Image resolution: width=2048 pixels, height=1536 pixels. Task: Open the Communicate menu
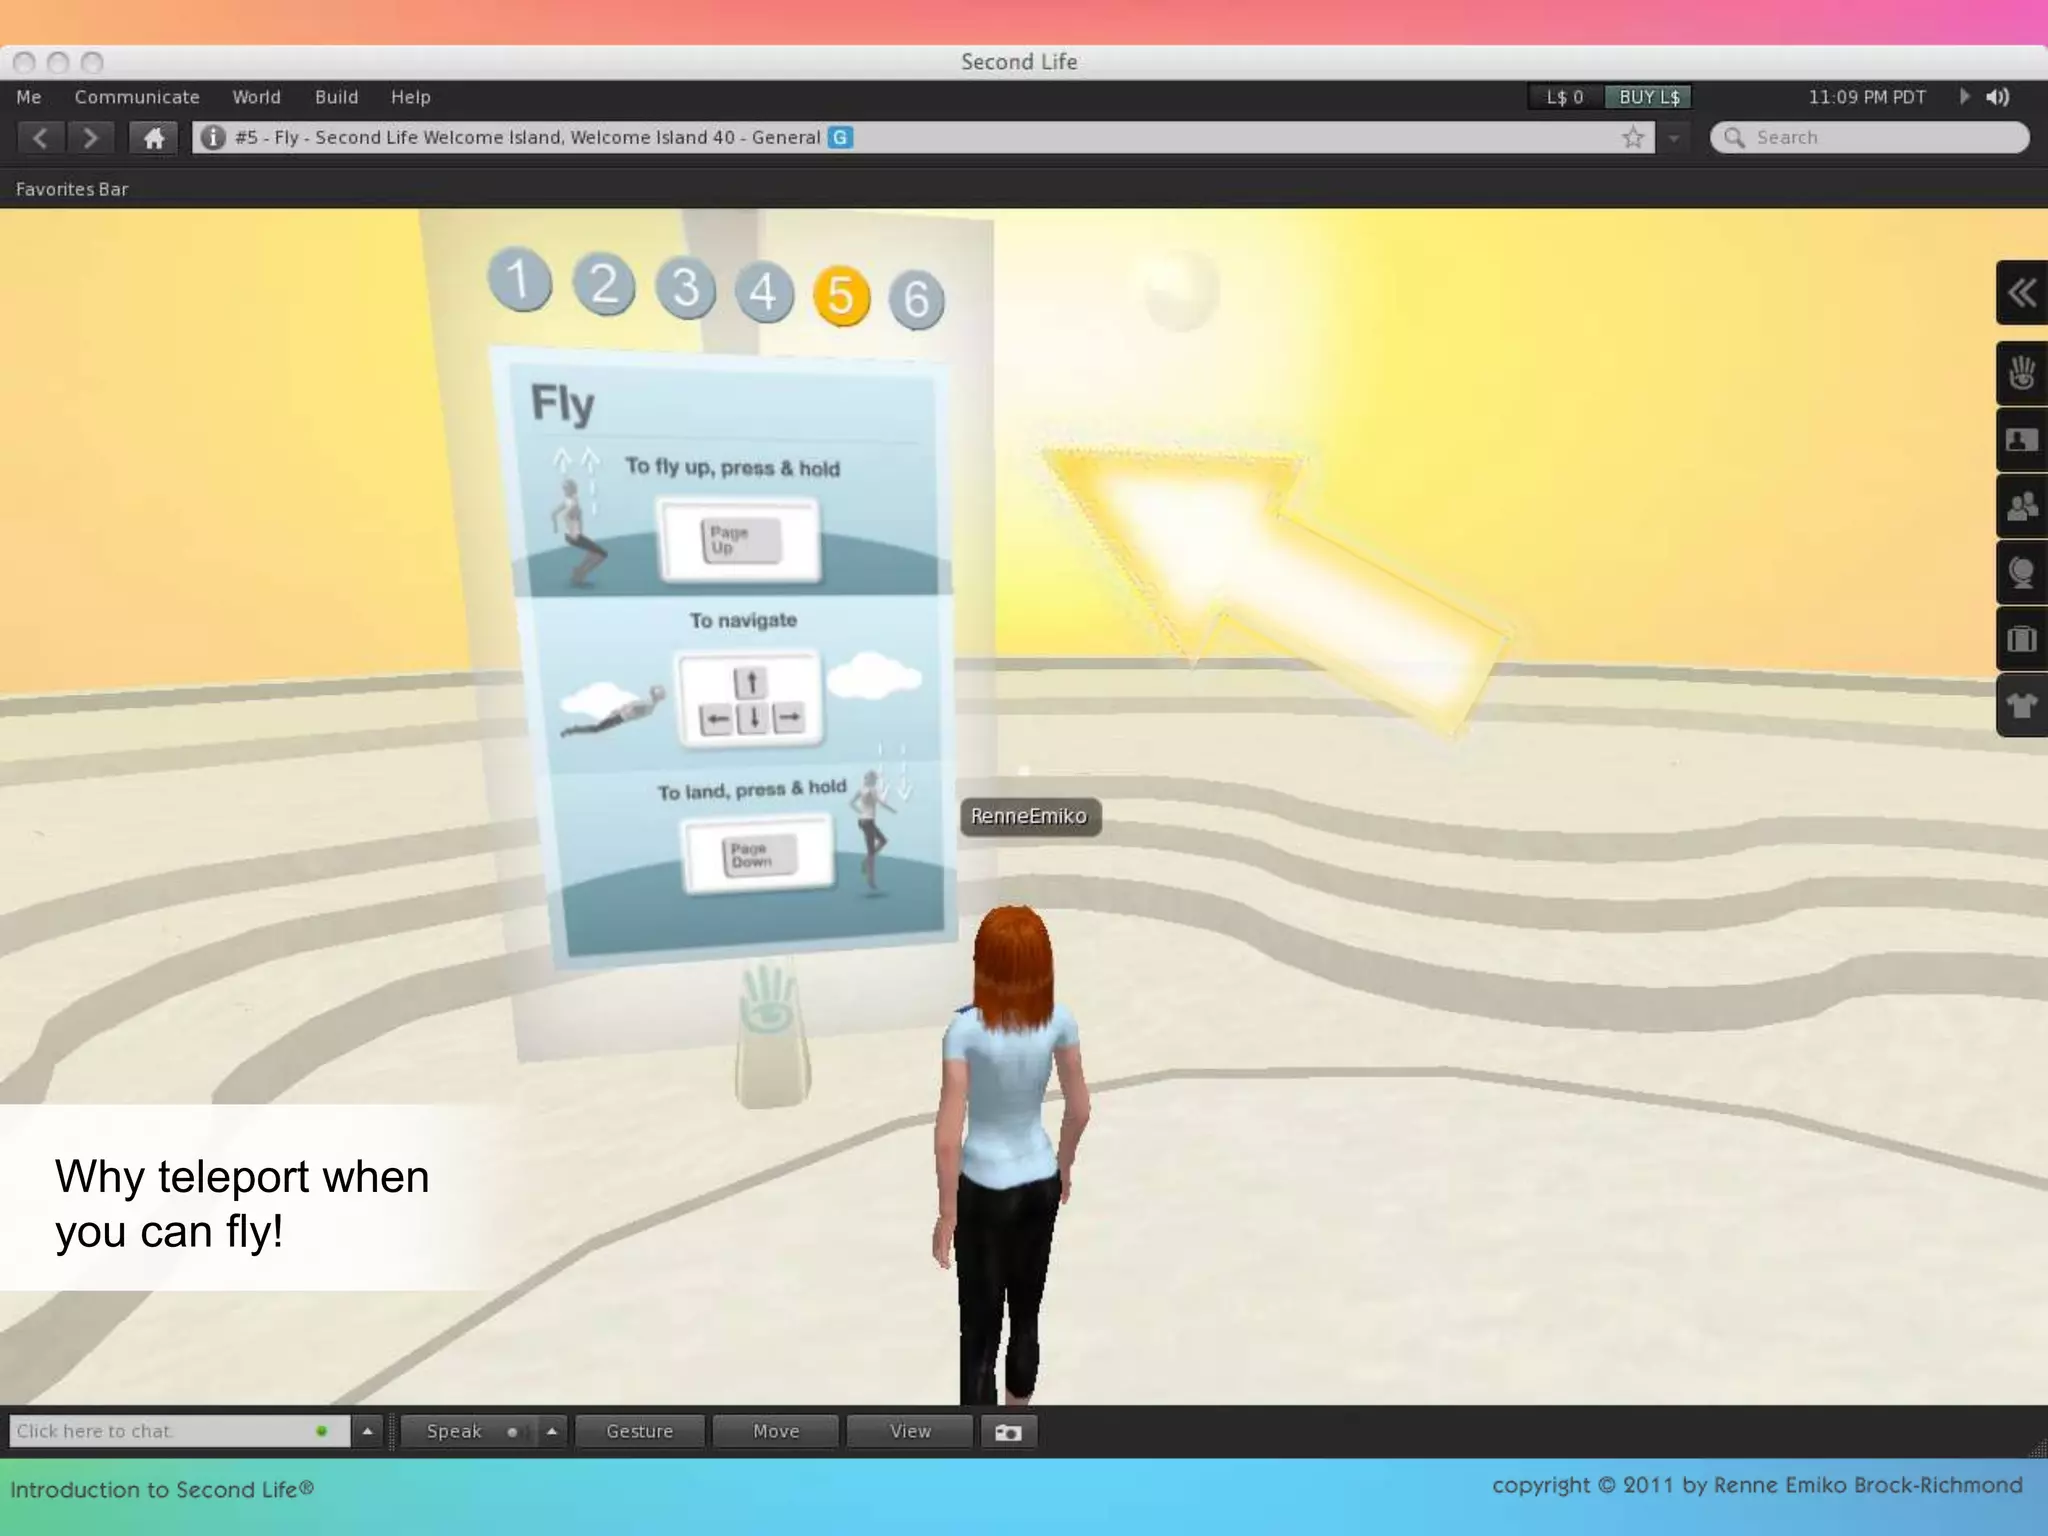point(137,97)
